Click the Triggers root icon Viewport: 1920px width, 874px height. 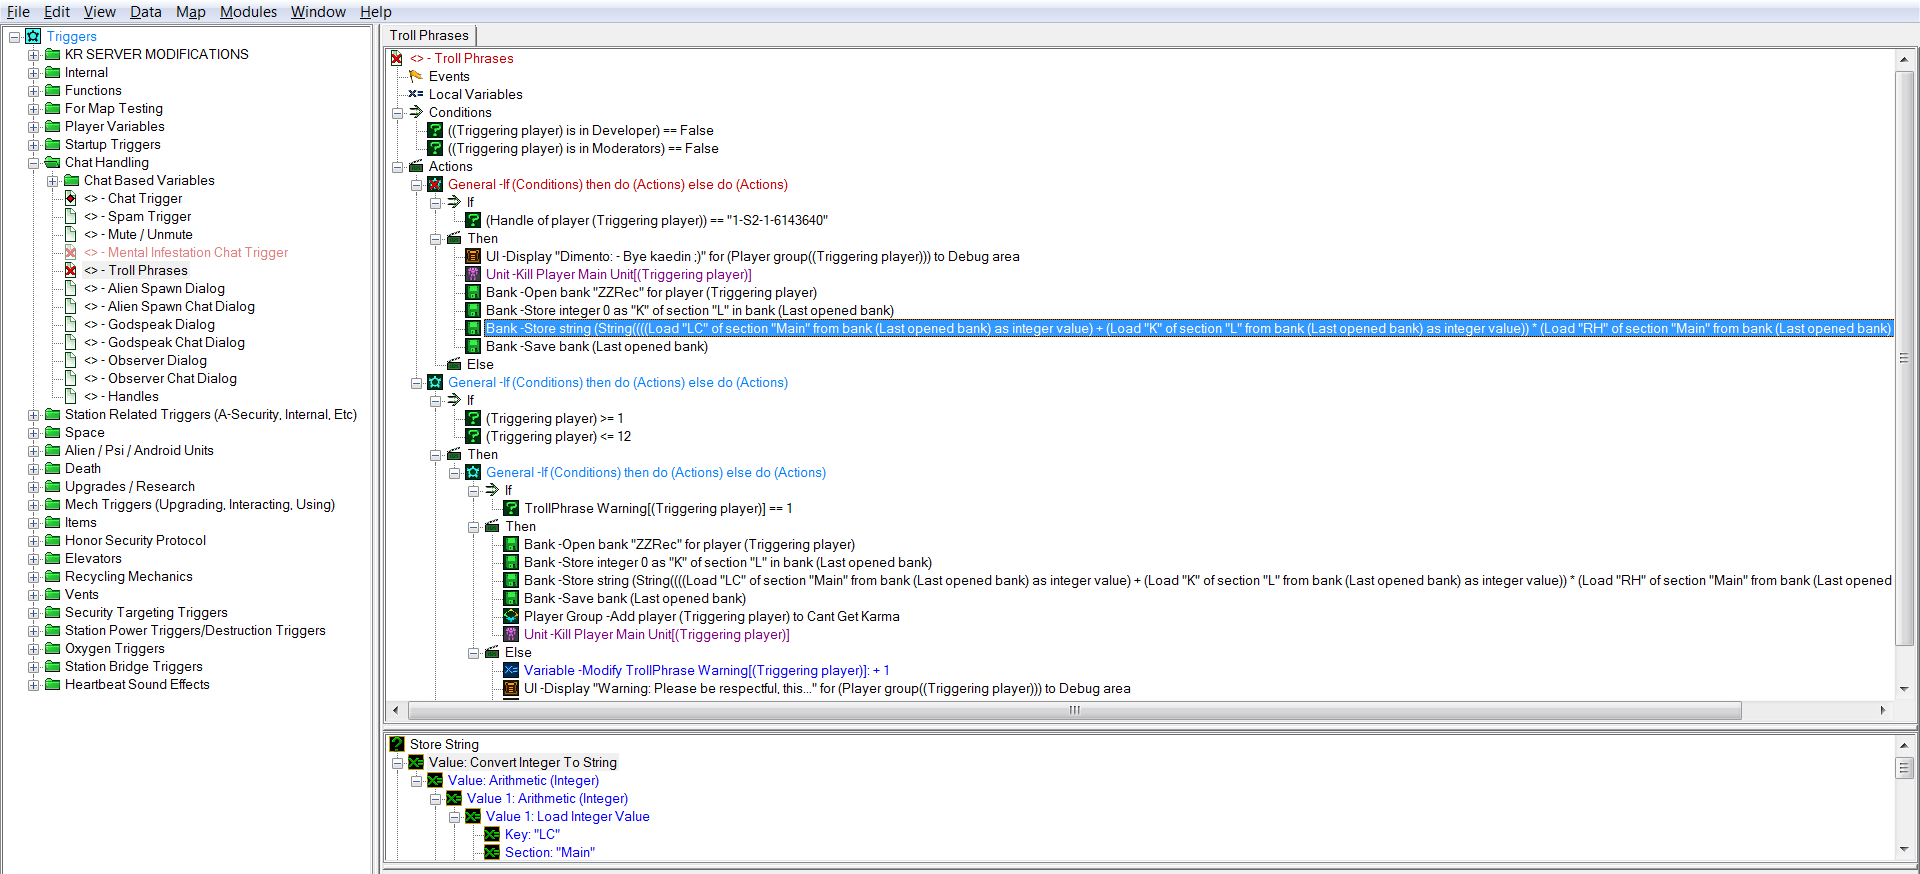click(33, 36)
